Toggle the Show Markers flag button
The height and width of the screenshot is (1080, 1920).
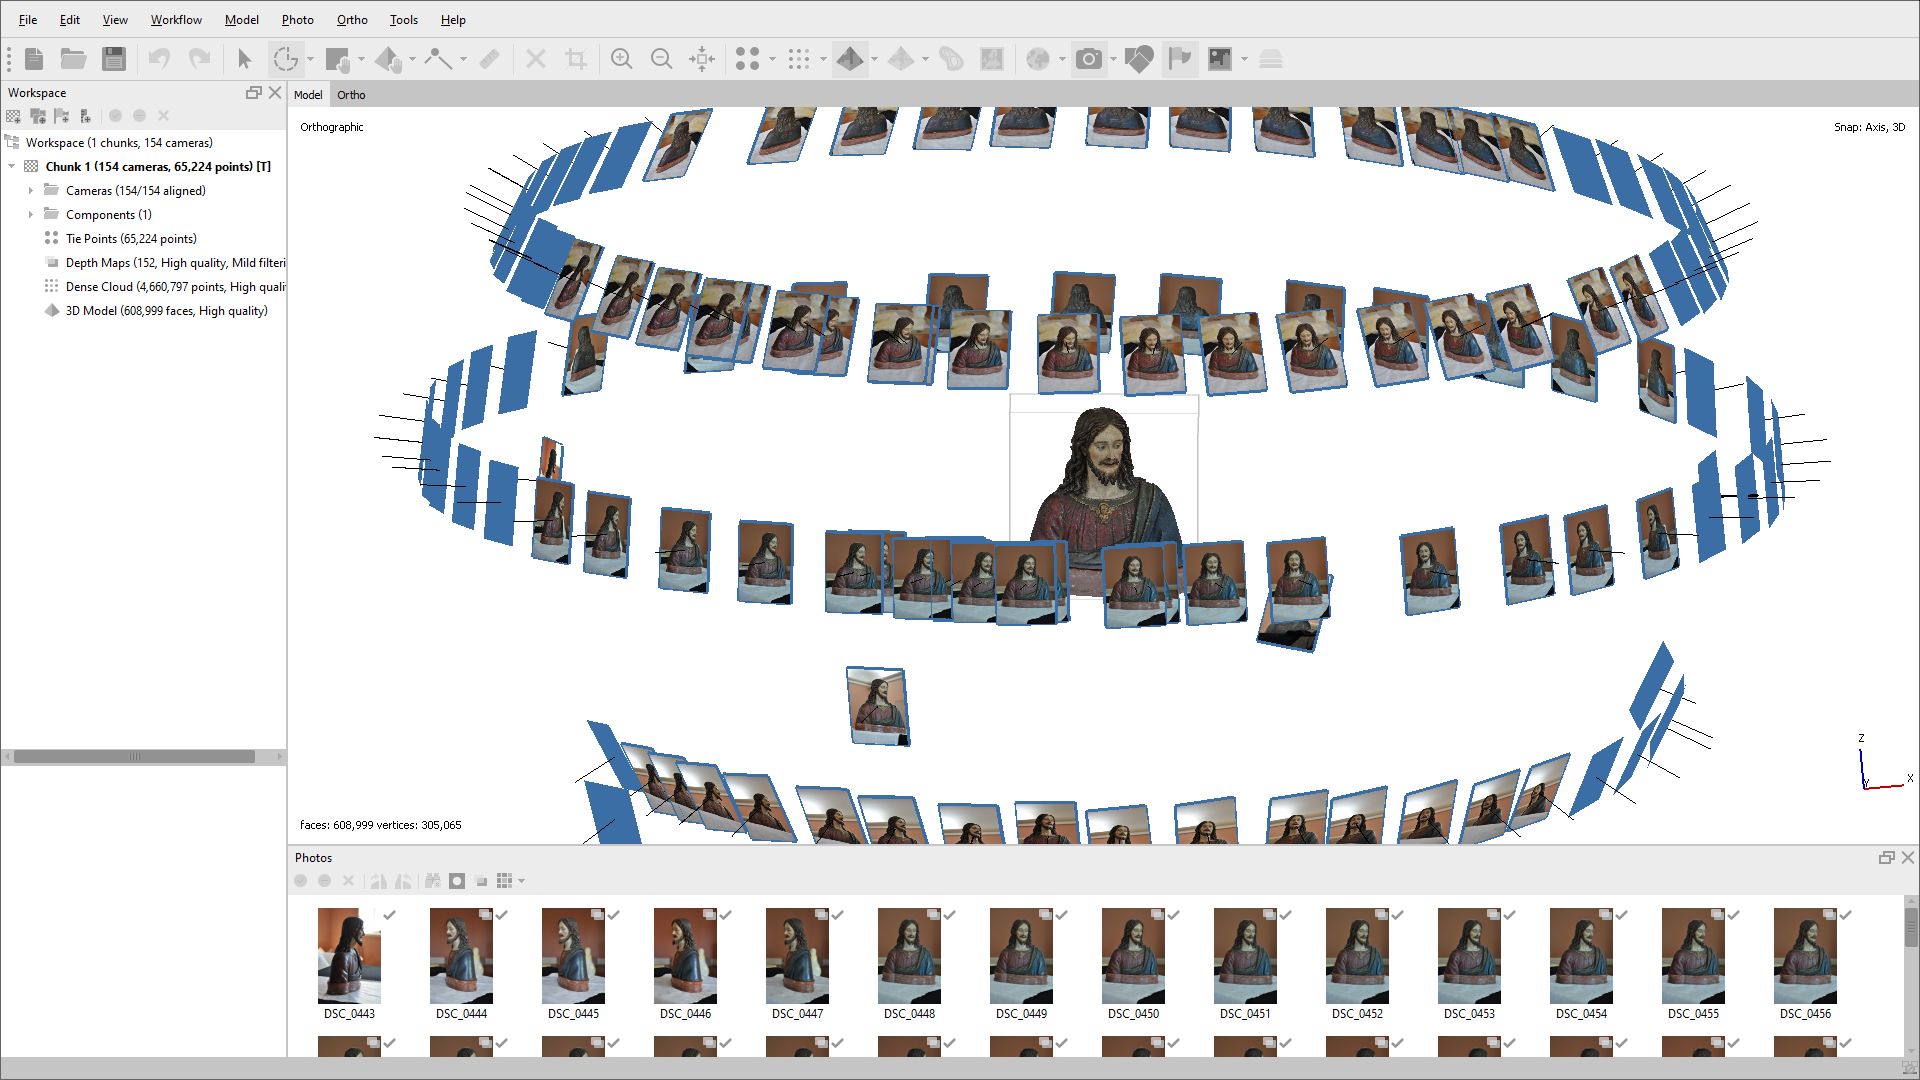click(1180, 59)
